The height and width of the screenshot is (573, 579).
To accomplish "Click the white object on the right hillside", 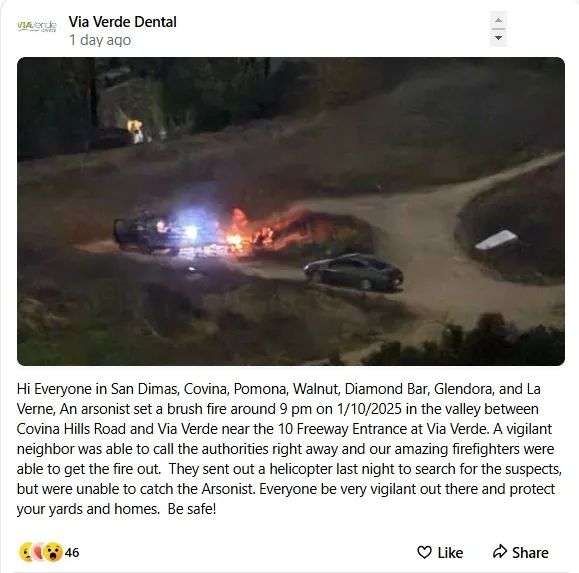I will pos(497,239).
